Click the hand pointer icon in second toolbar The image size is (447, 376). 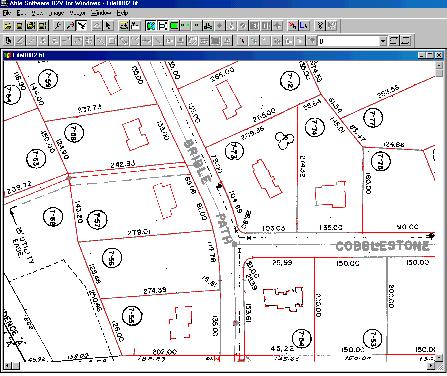(9, 41)
